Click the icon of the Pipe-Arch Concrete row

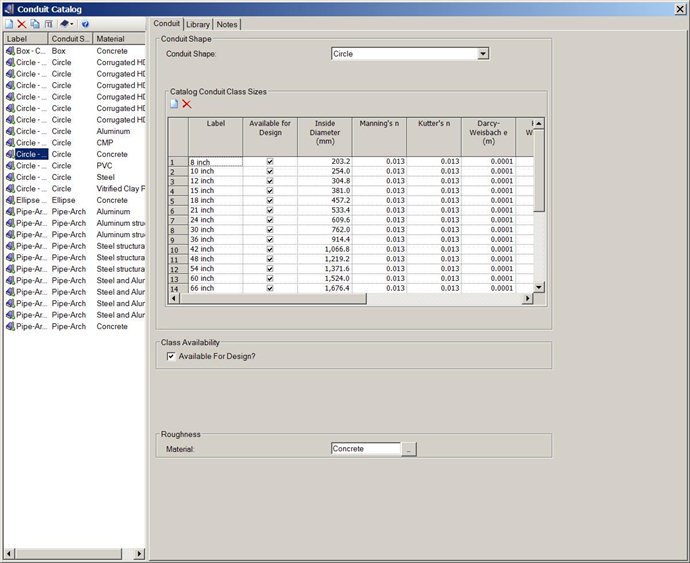10,326
